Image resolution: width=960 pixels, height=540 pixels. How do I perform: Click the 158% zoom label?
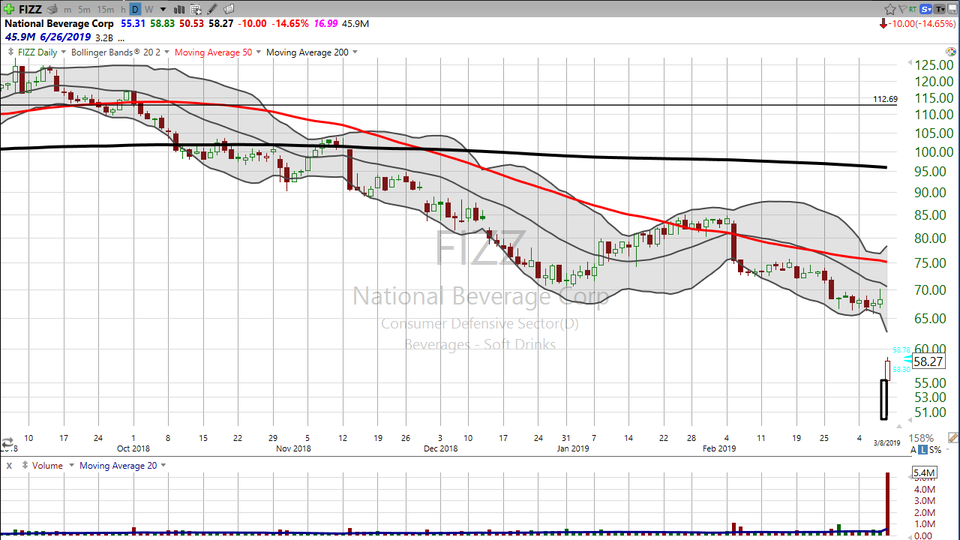[x=922, y=438]
